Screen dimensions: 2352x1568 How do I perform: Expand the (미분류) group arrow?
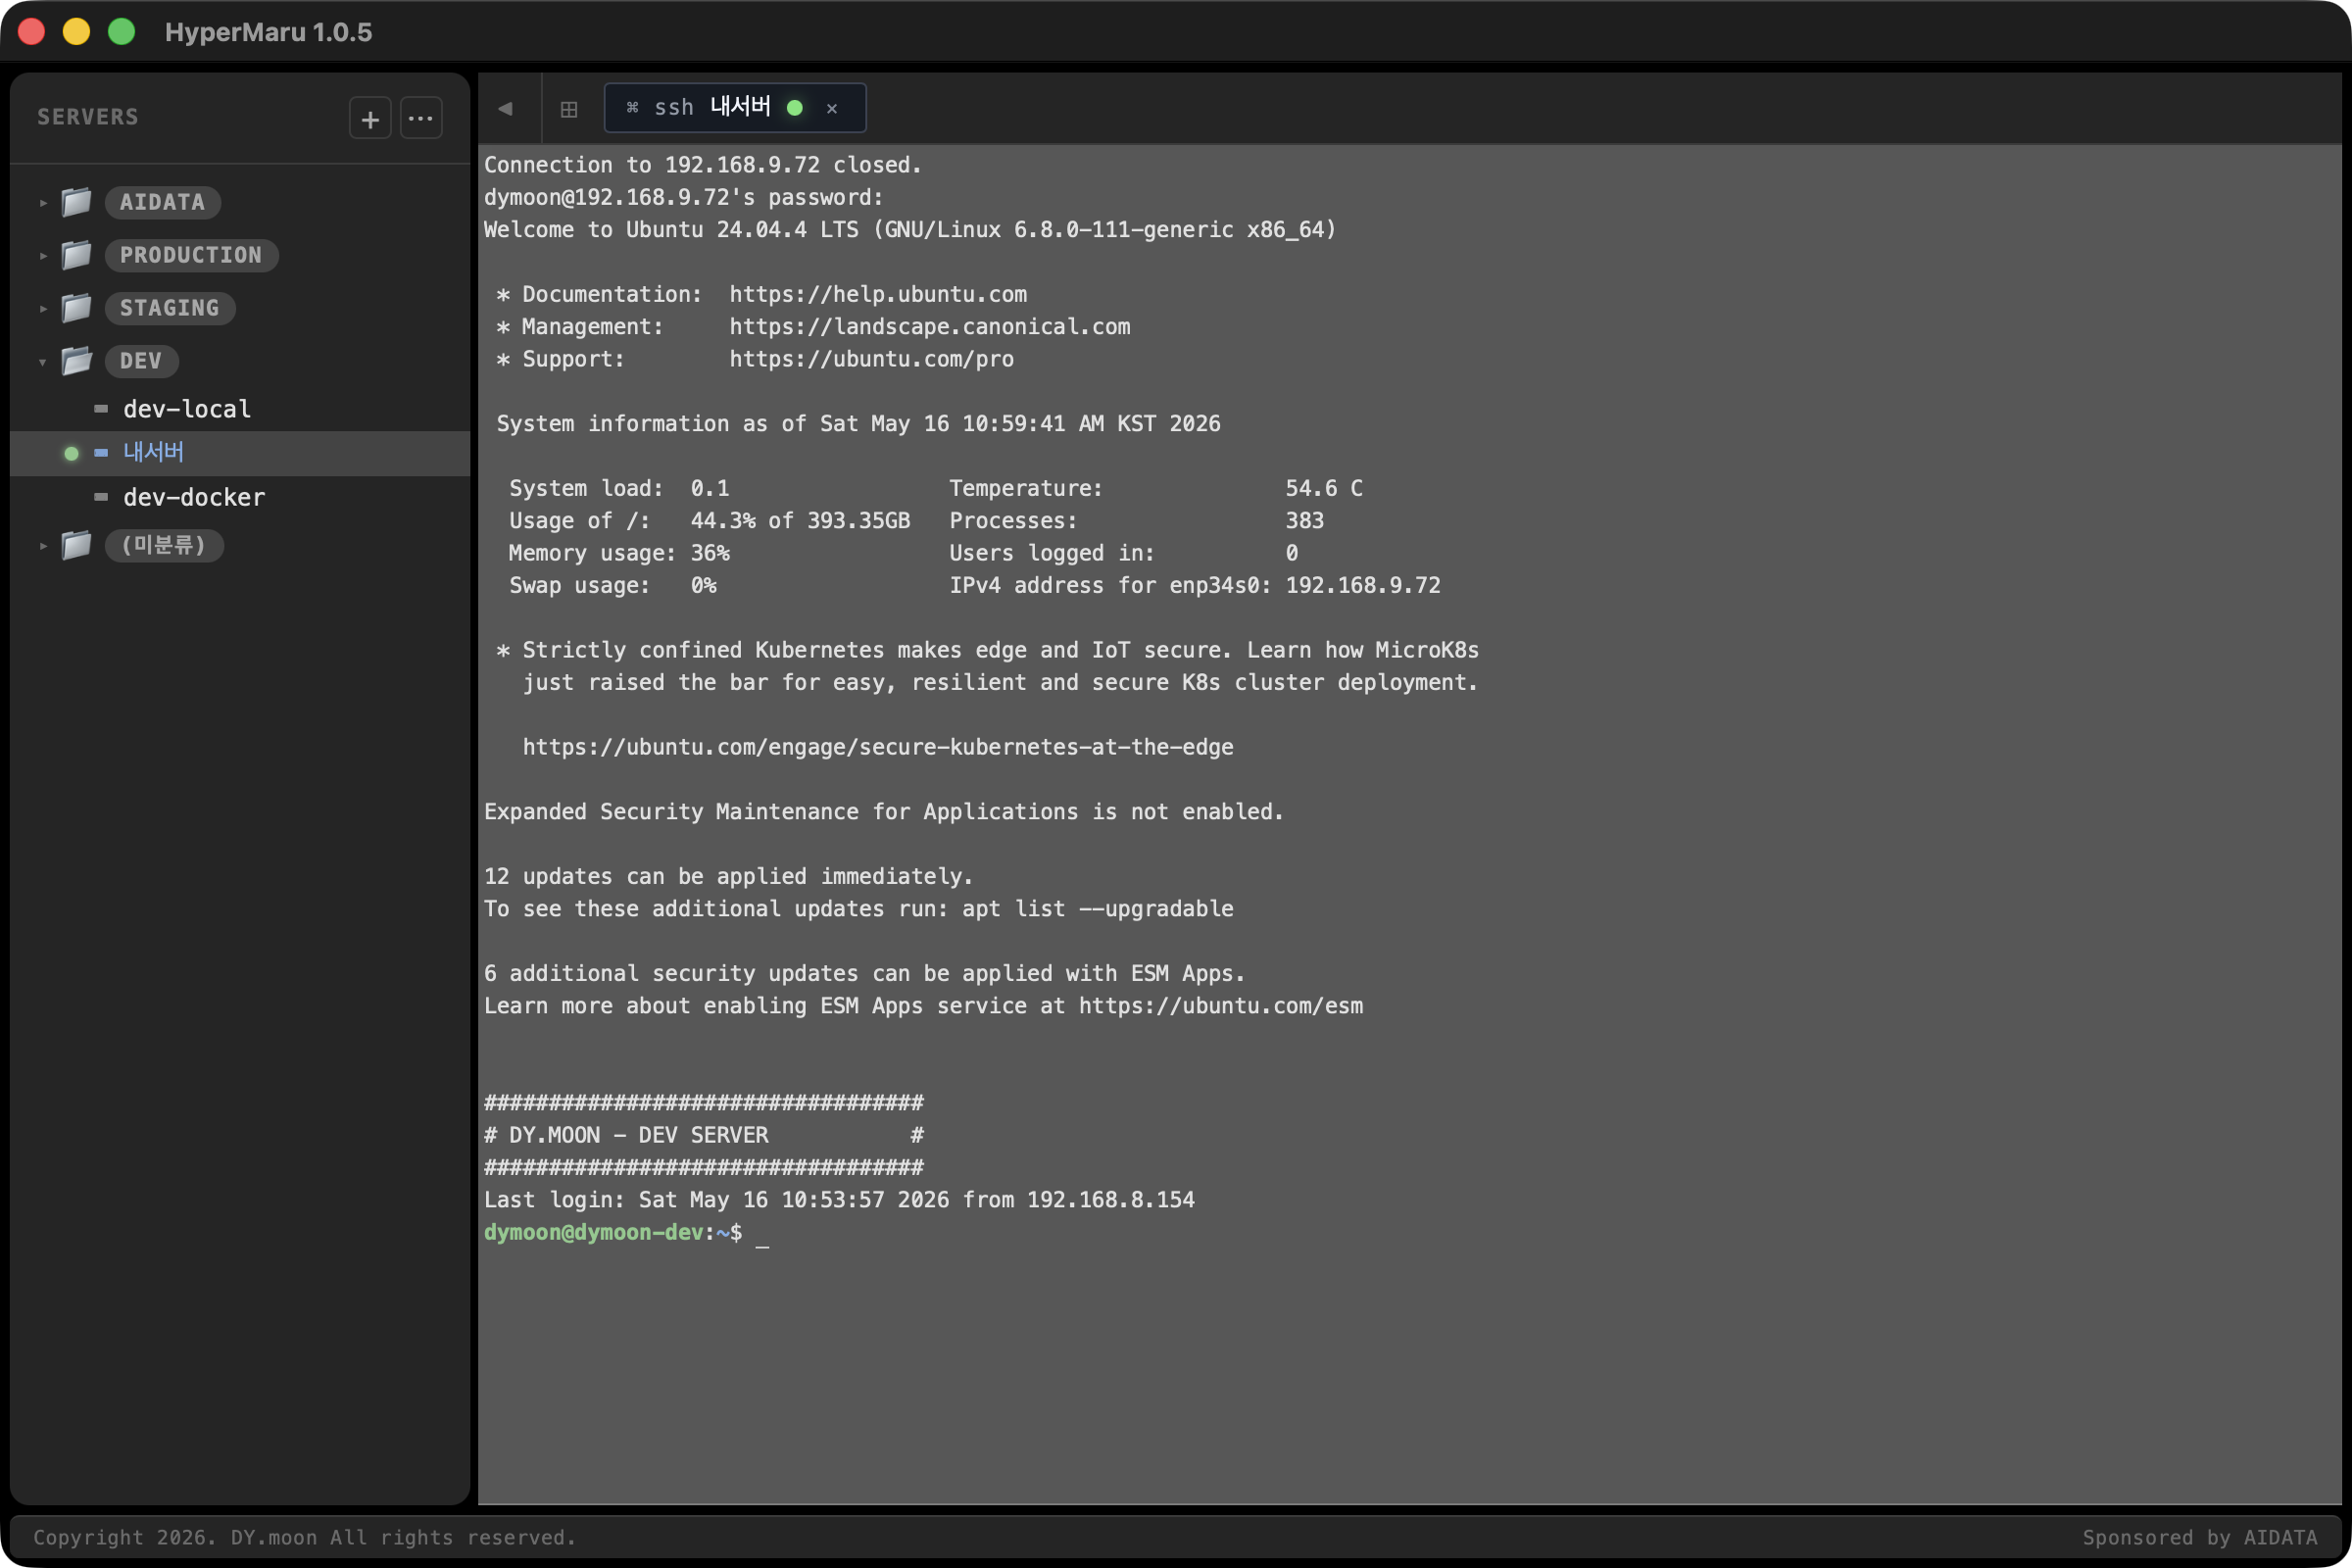point(43,546)
